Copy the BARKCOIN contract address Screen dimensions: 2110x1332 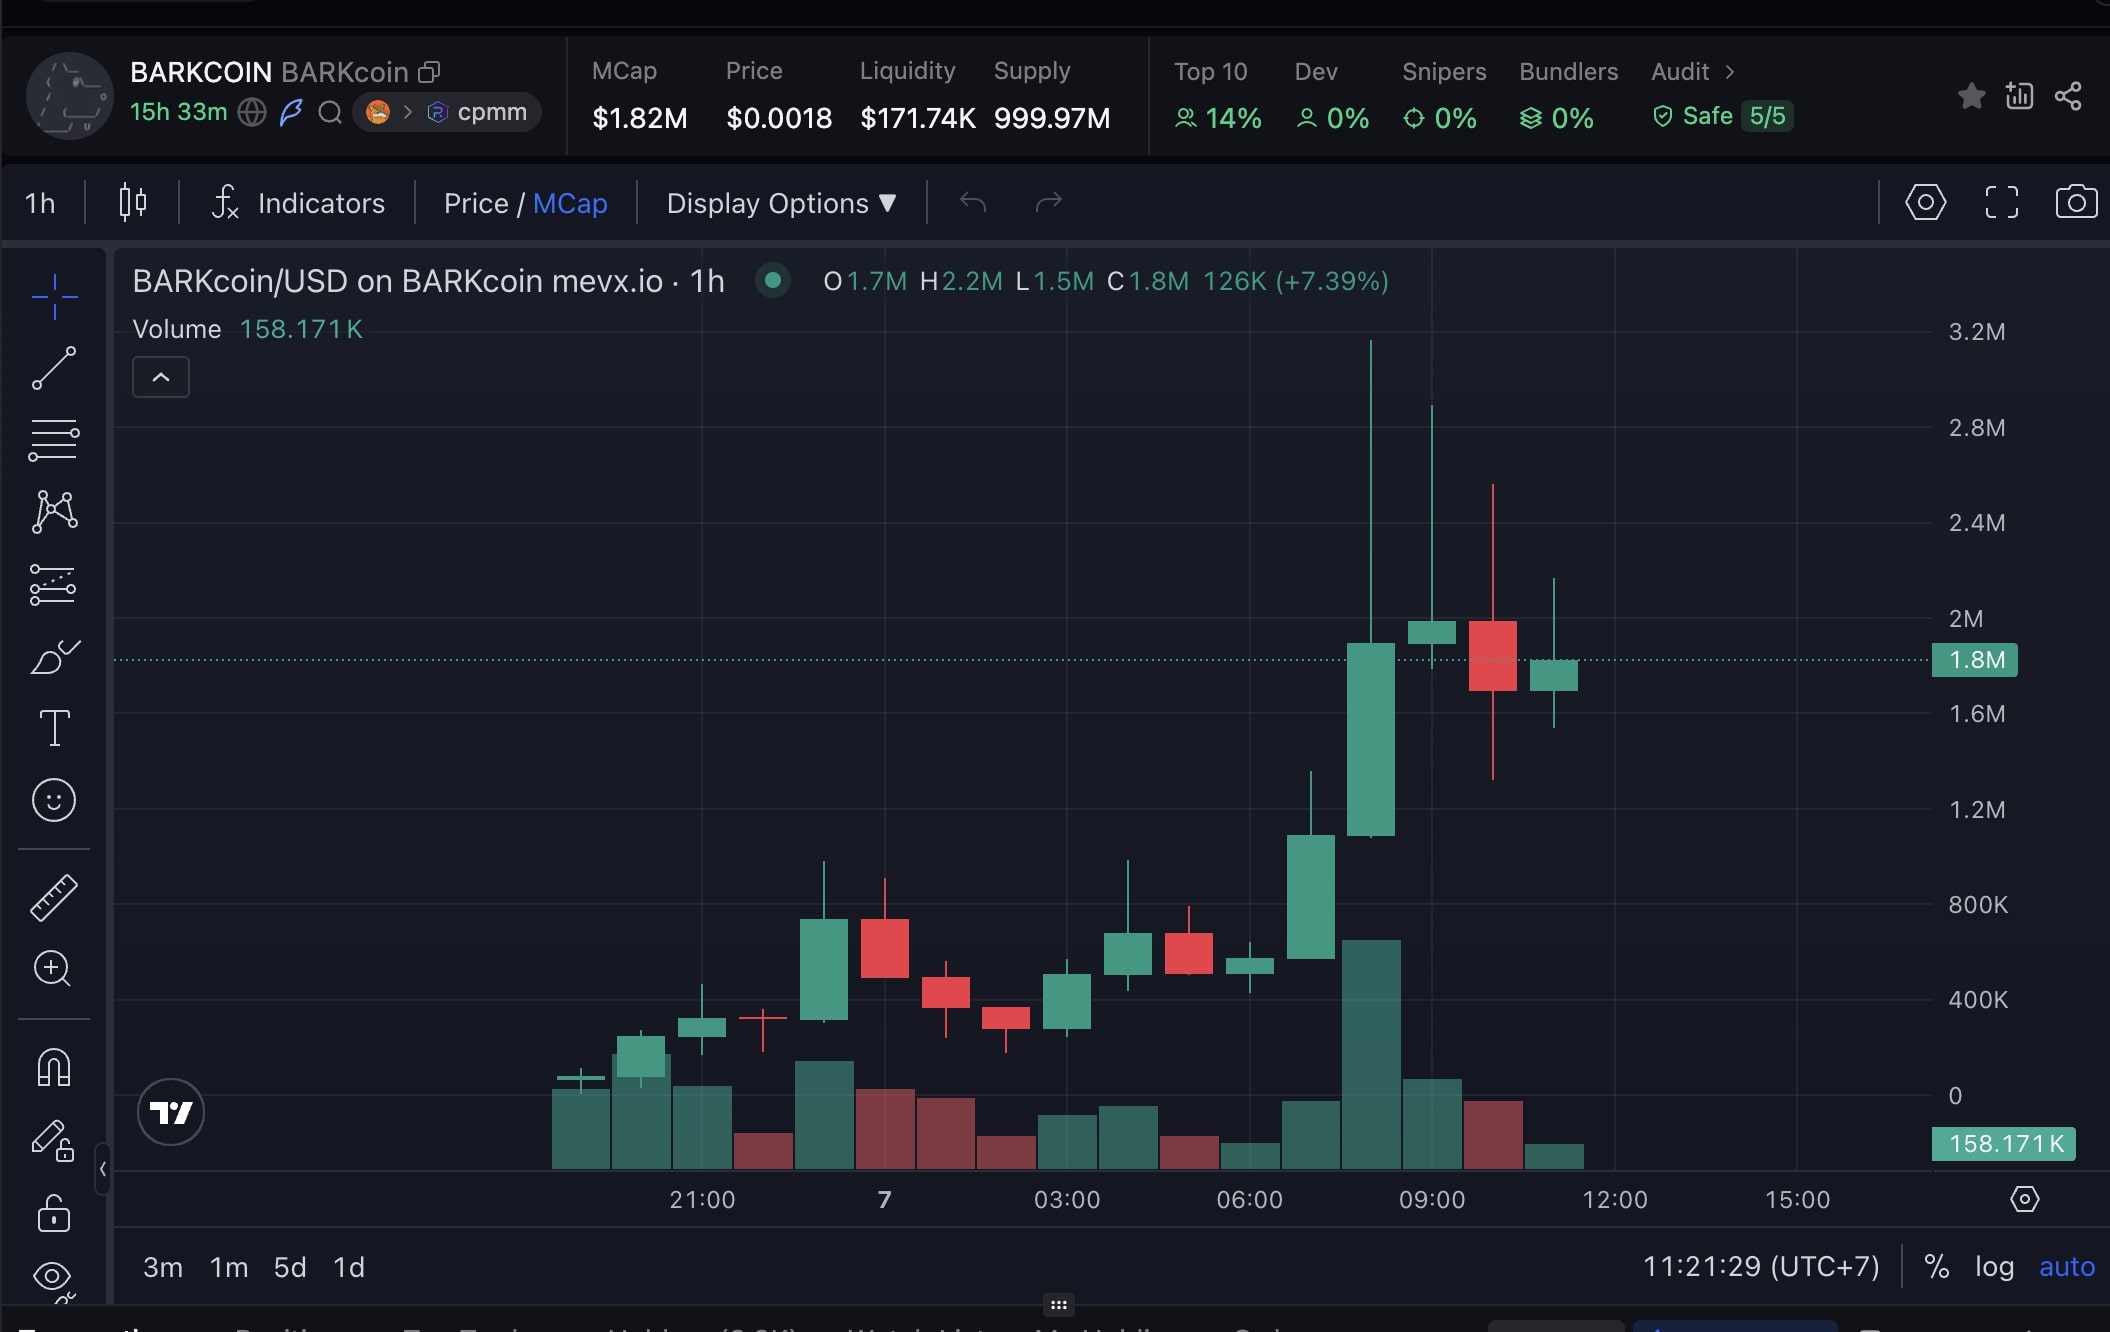[x=429, y=72]
